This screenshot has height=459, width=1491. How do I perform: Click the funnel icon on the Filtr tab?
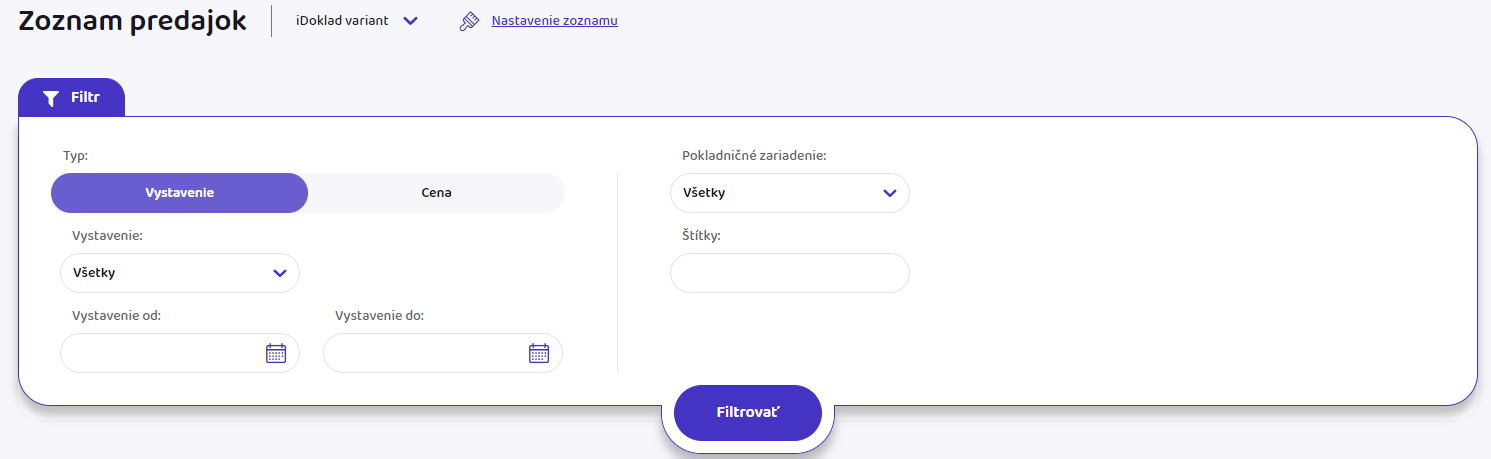coord(51,98)
